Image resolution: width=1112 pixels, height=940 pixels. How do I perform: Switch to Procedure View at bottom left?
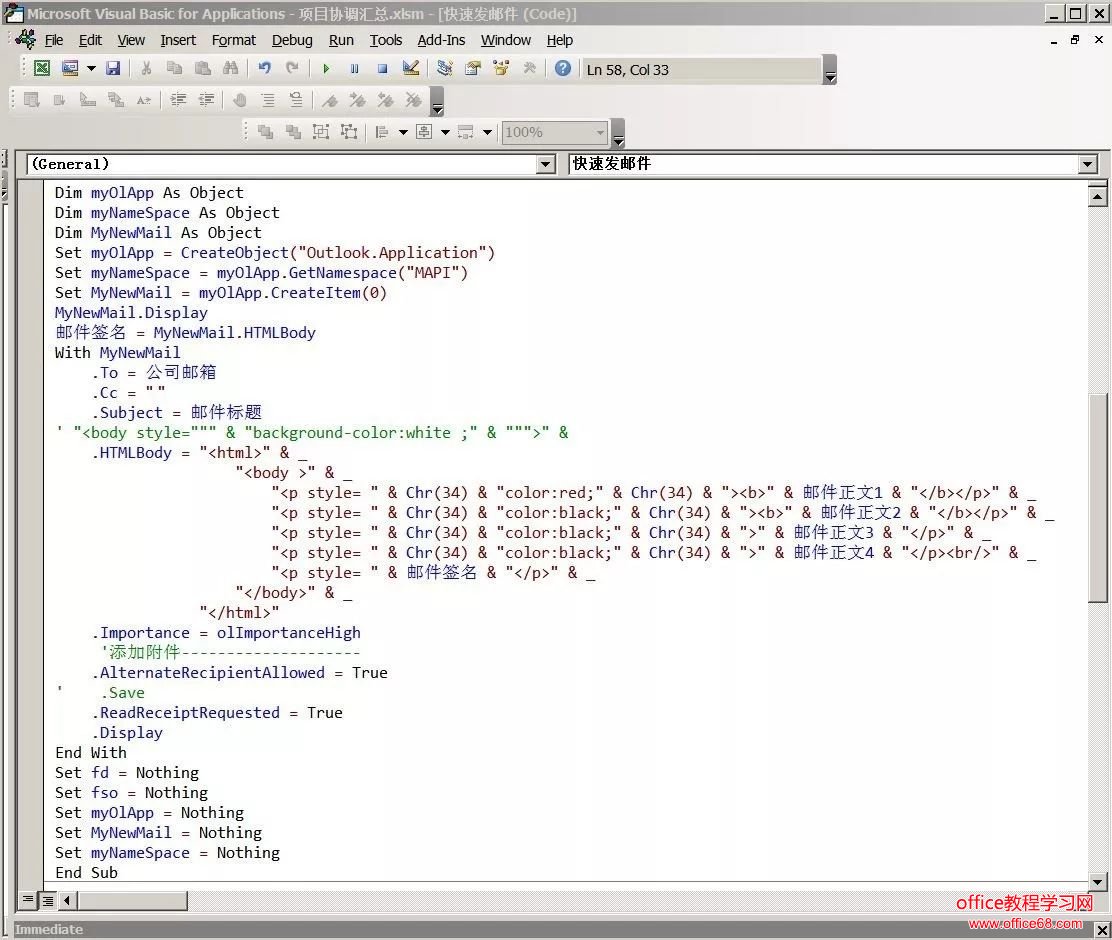[x=28, y=901]
